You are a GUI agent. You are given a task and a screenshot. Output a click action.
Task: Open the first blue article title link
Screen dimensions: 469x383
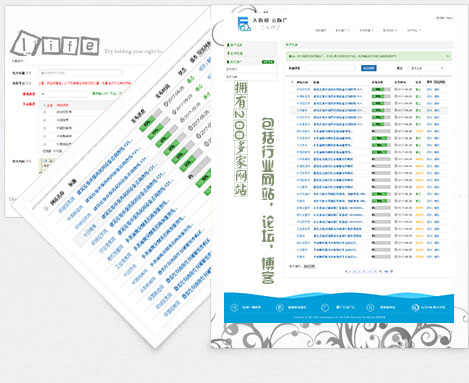click(338, 89)
